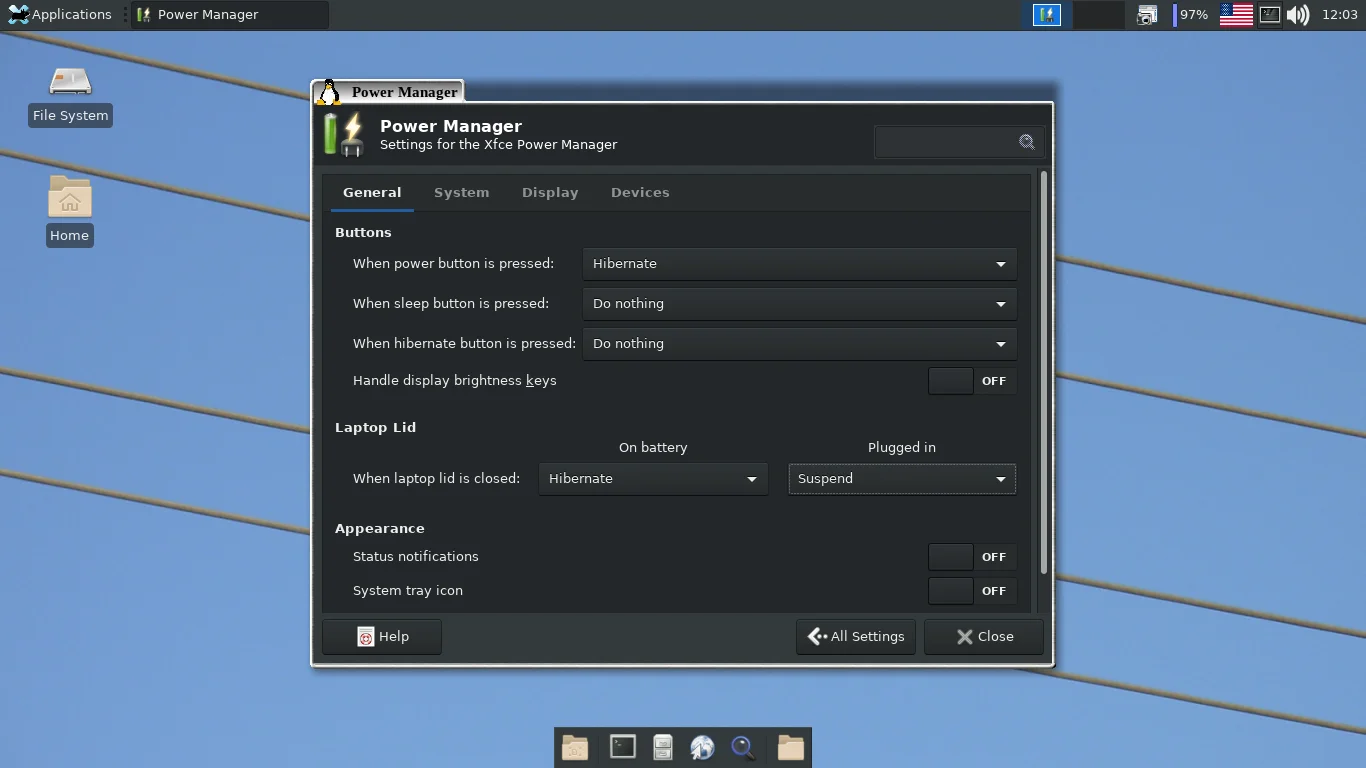This screenshot has width=1366, height=768.
Task: Click the settings search input field
Action: coord(946,142)
